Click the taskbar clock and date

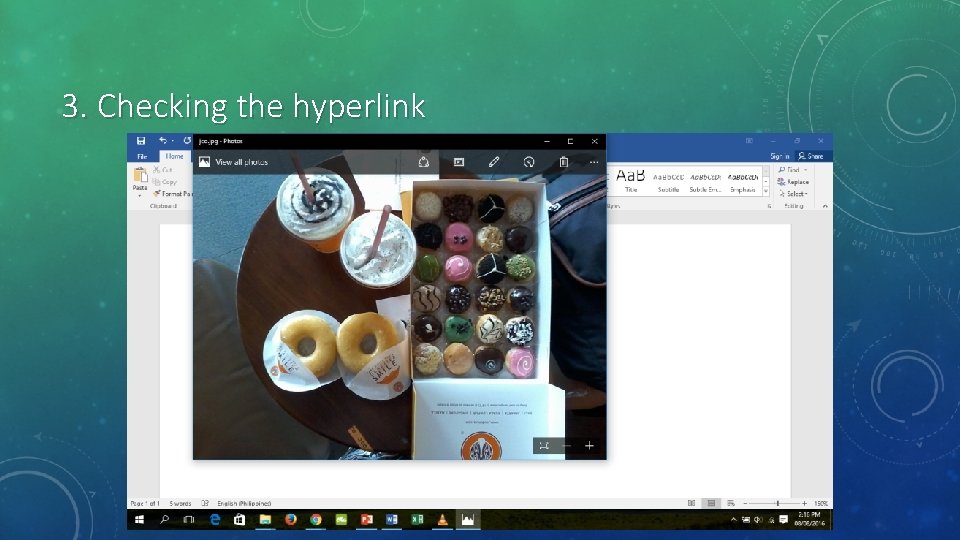point(809,519)
